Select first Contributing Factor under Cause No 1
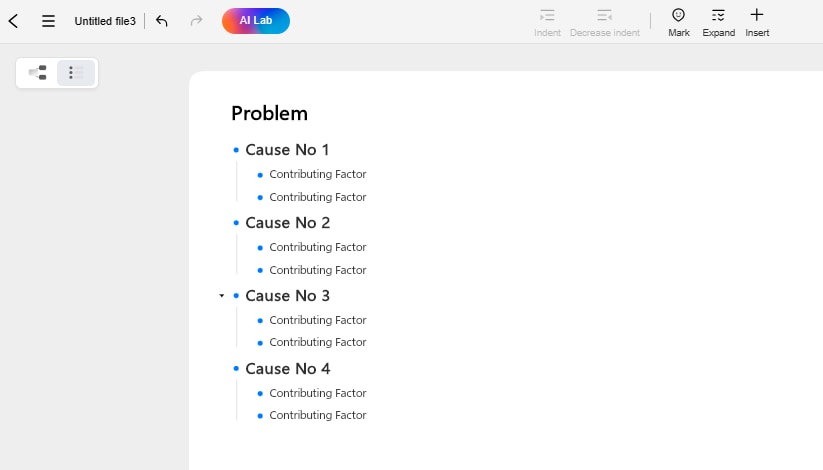Screen dimensions: 823x470 (x=318, y=174)
